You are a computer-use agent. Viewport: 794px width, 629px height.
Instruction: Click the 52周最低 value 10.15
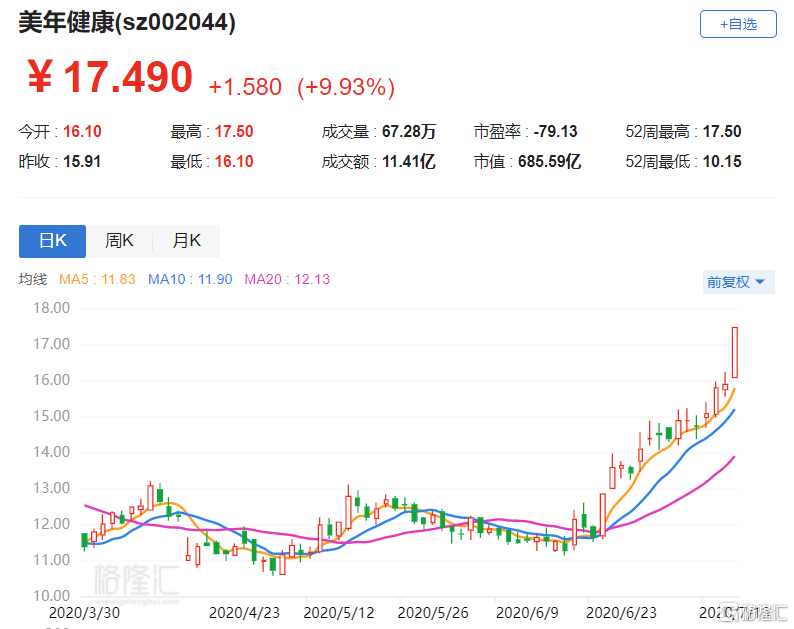(x=722, y=162)
